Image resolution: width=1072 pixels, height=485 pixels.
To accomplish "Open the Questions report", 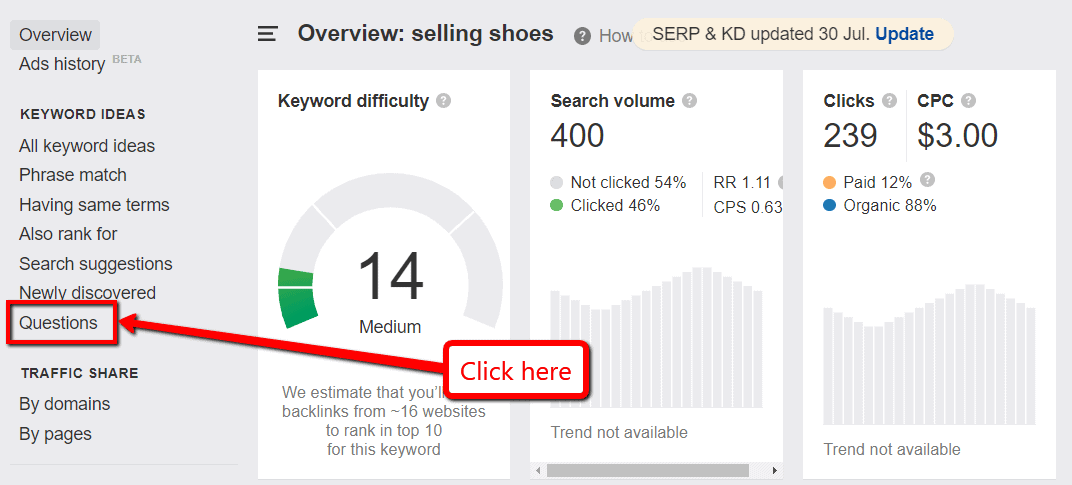I will point(58,323).
